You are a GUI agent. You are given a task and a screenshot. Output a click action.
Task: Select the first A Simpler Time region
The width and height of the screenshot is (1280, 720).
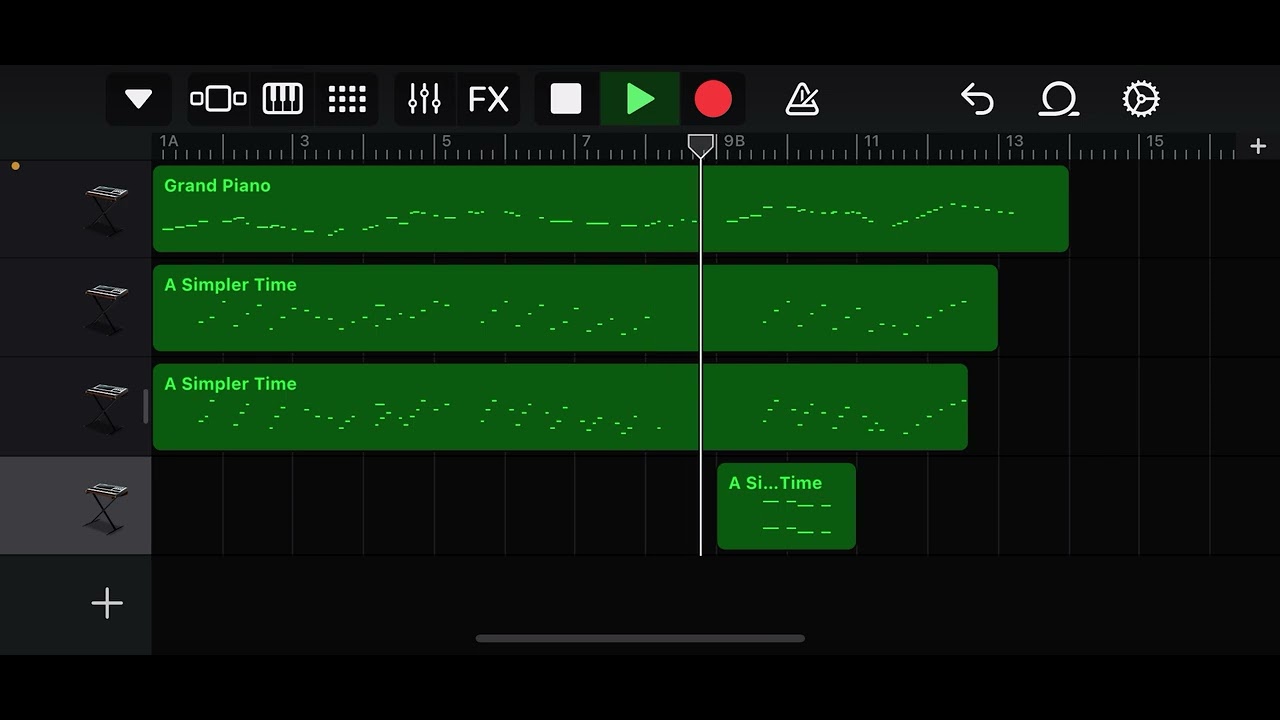point(575,307)
